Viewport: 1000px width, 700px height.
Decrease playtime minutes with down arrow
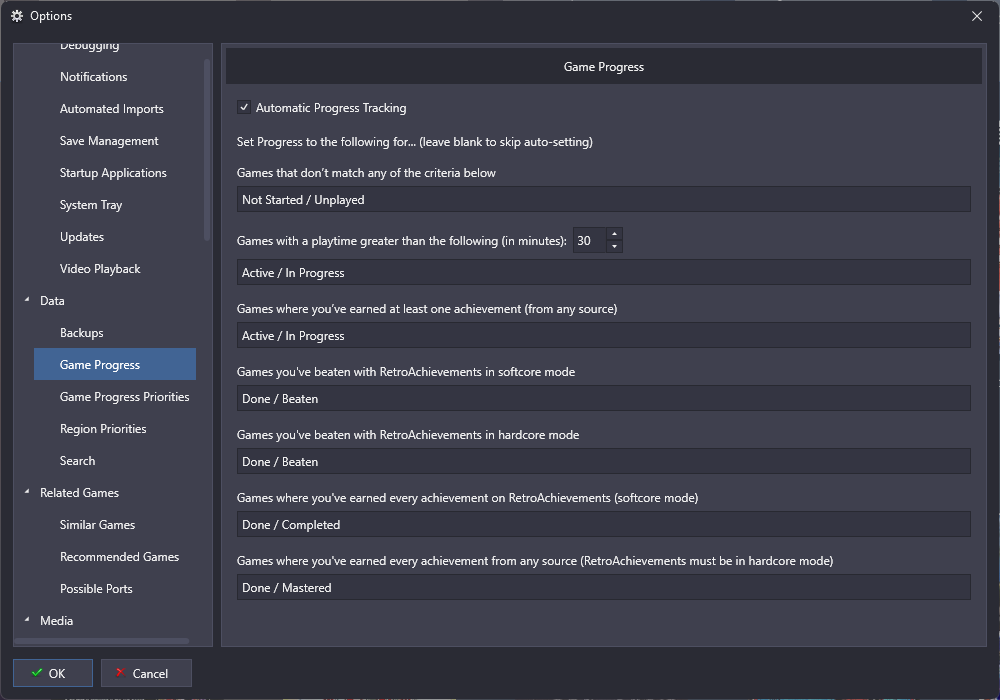[x=614, y=247]
